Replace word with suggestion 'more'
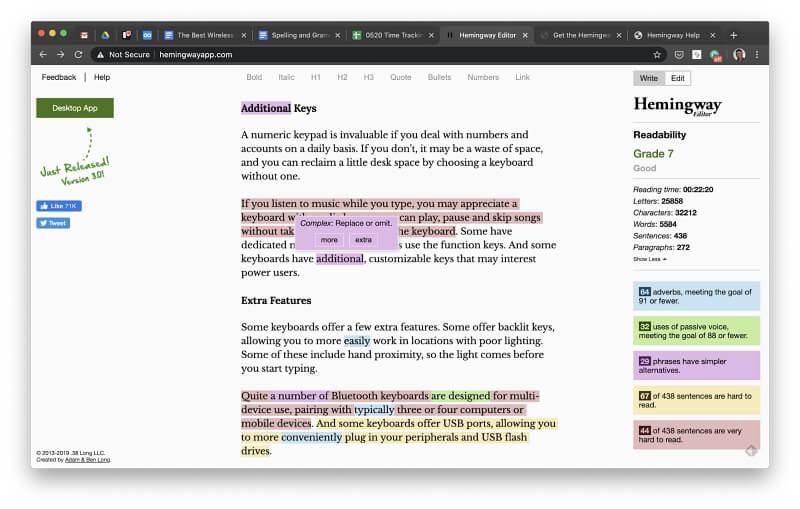 pyautogui.click(x=329, y=240)
